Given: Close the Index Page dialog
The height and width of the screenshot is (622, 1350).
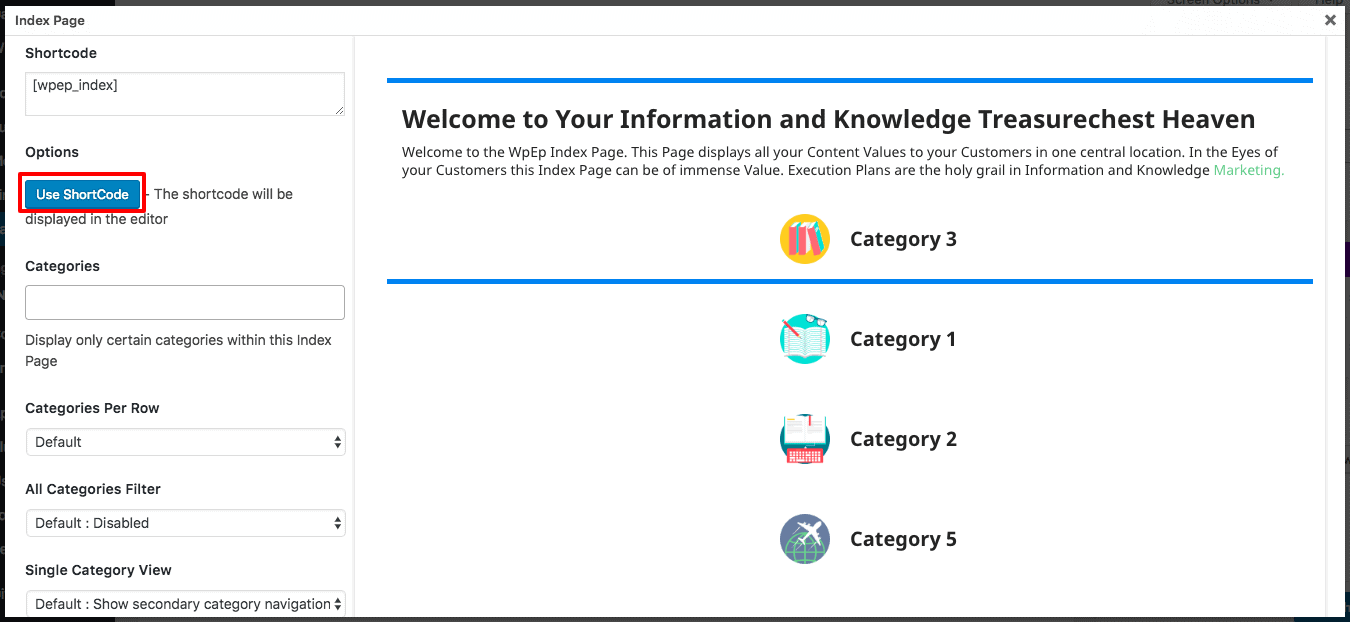Looking at the screenshot, I should coord(1330,20).
